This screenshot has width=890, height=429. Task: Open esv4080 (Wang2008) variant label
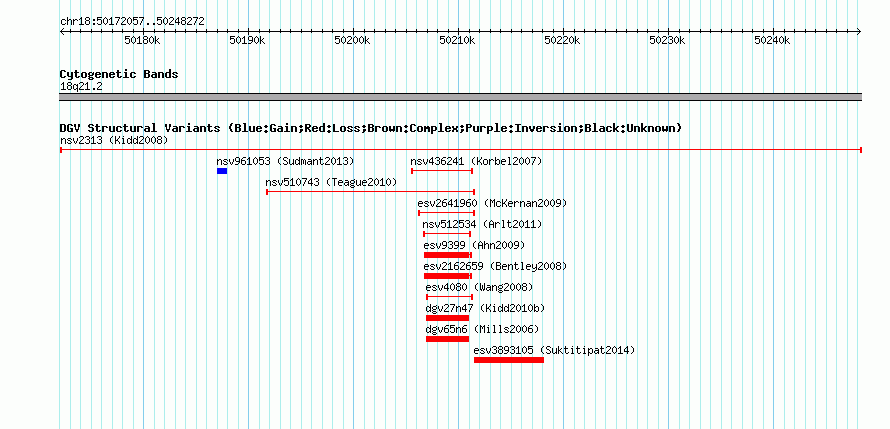tap(480, 287)
